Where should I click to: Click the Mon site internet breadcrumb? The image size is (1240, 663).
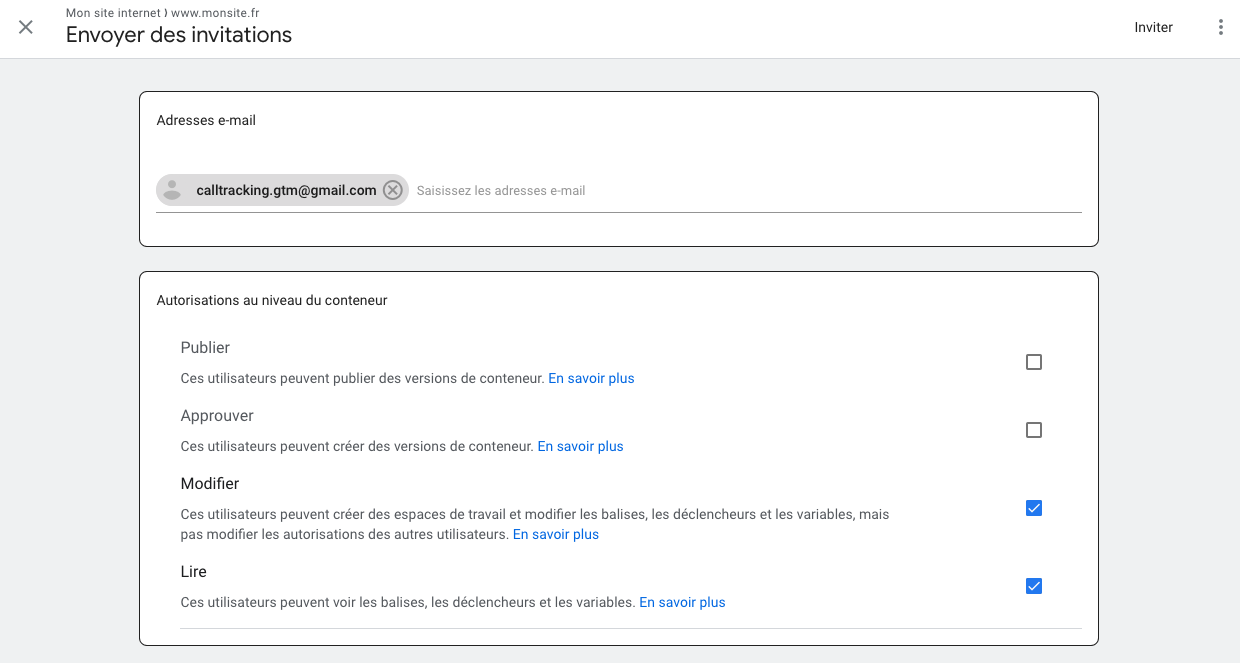click(113, 13)
